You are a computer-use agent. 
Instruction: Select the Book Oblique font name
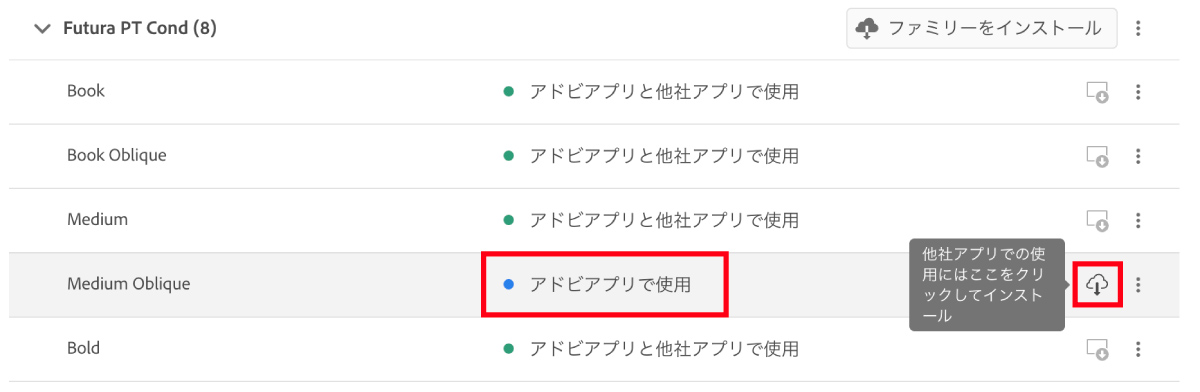point(117,155)
